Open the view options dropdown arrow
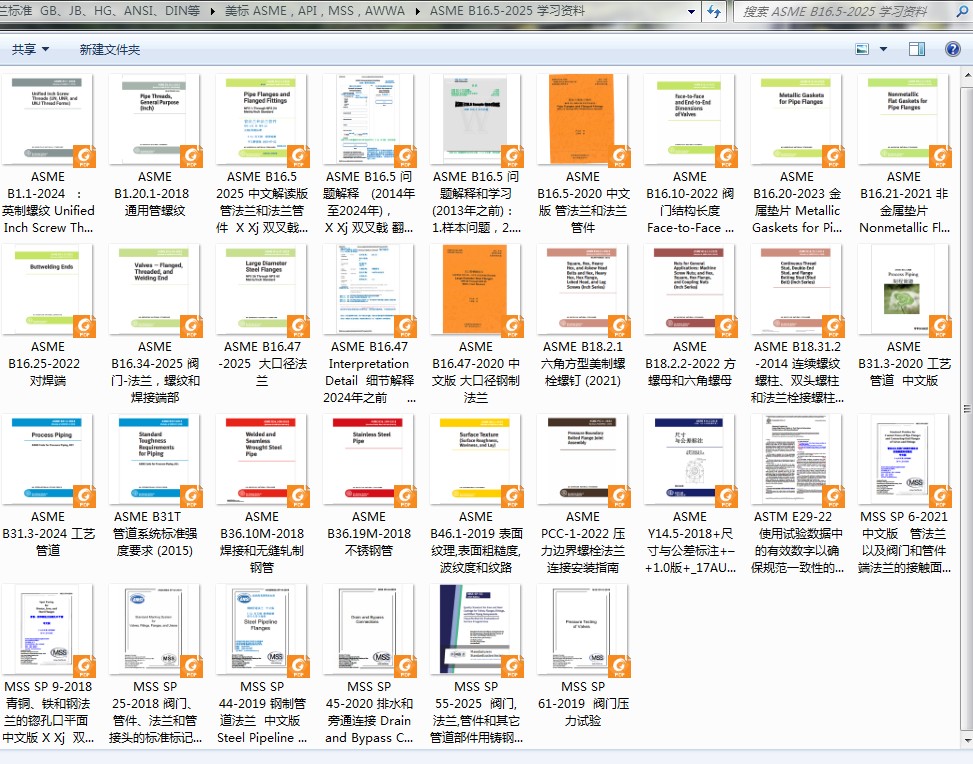 click(x=883, y=49)
